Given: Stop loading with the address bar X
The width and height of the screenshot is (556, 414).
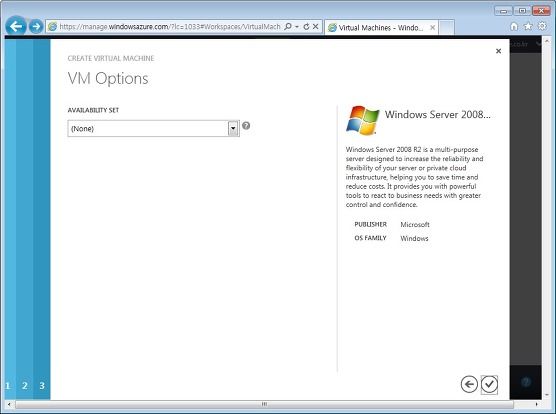Looking at the screenshot, I should click(315, 27).
